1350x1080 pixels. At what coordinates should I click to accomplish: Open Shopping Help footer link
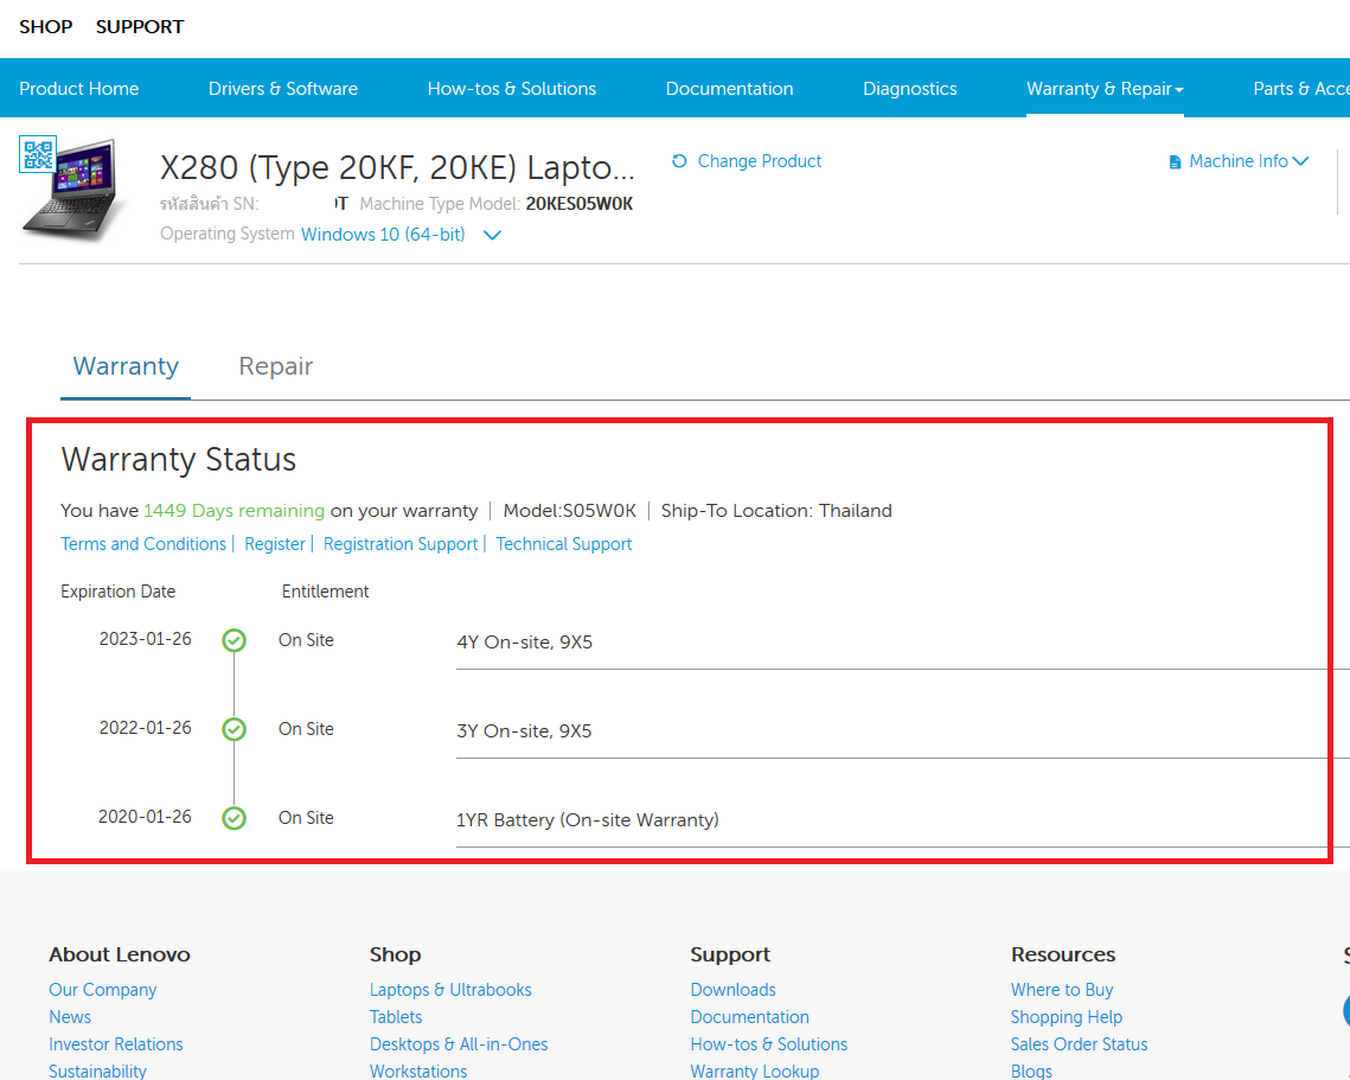[x=1066, y=1017]
